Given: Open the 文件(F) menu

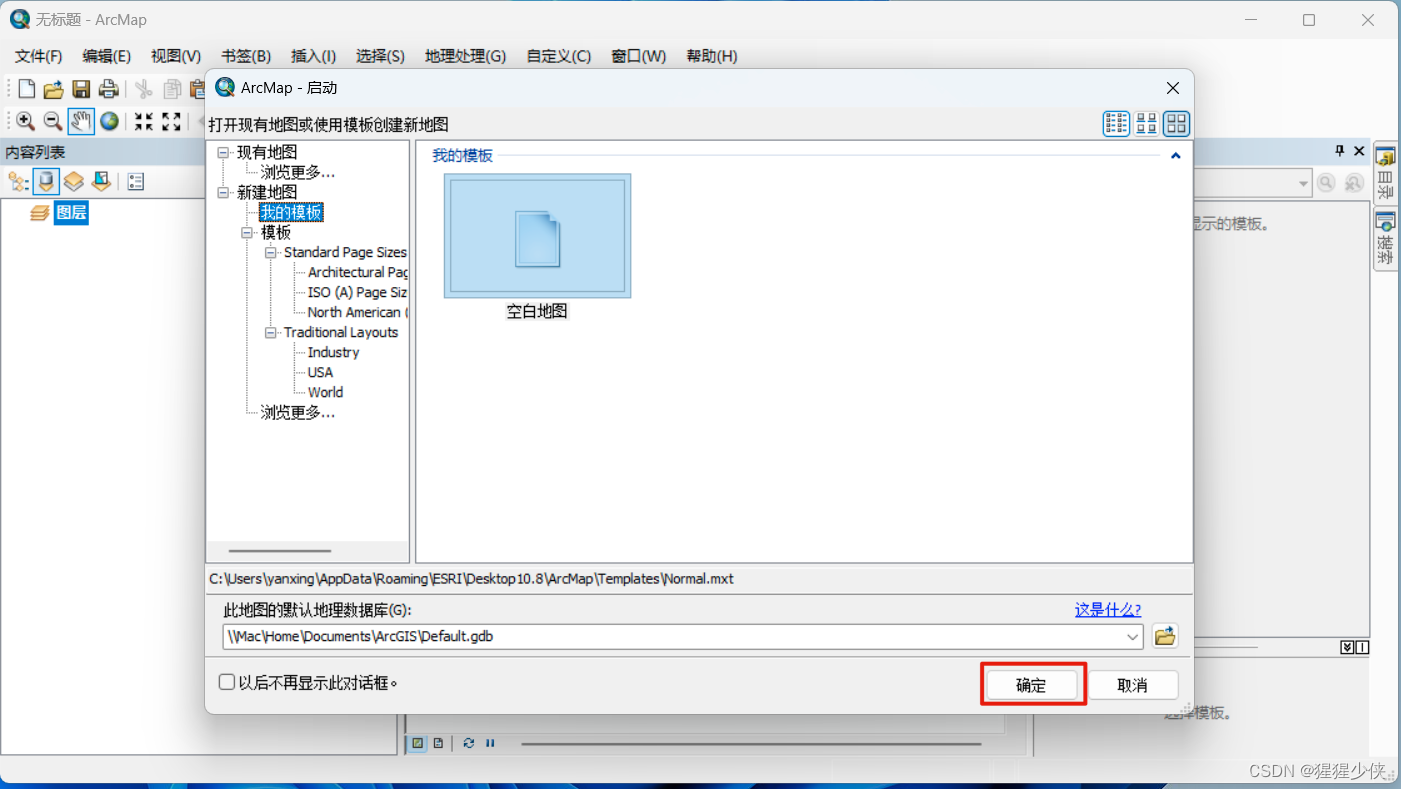Looking at the screenshot, I should point(39,56).
